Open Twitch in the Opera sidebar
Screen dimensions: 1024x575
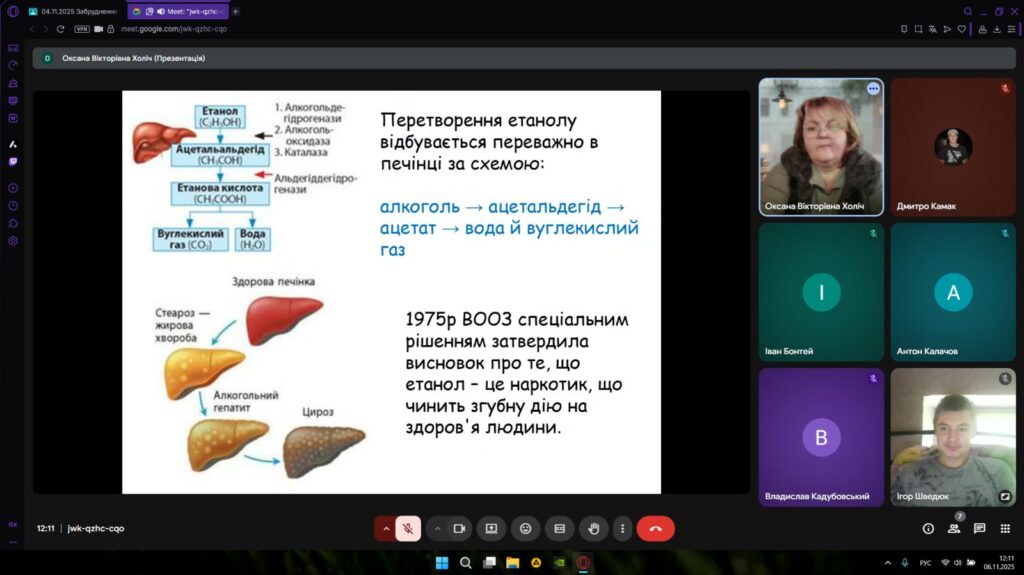[x=13, y=161]
